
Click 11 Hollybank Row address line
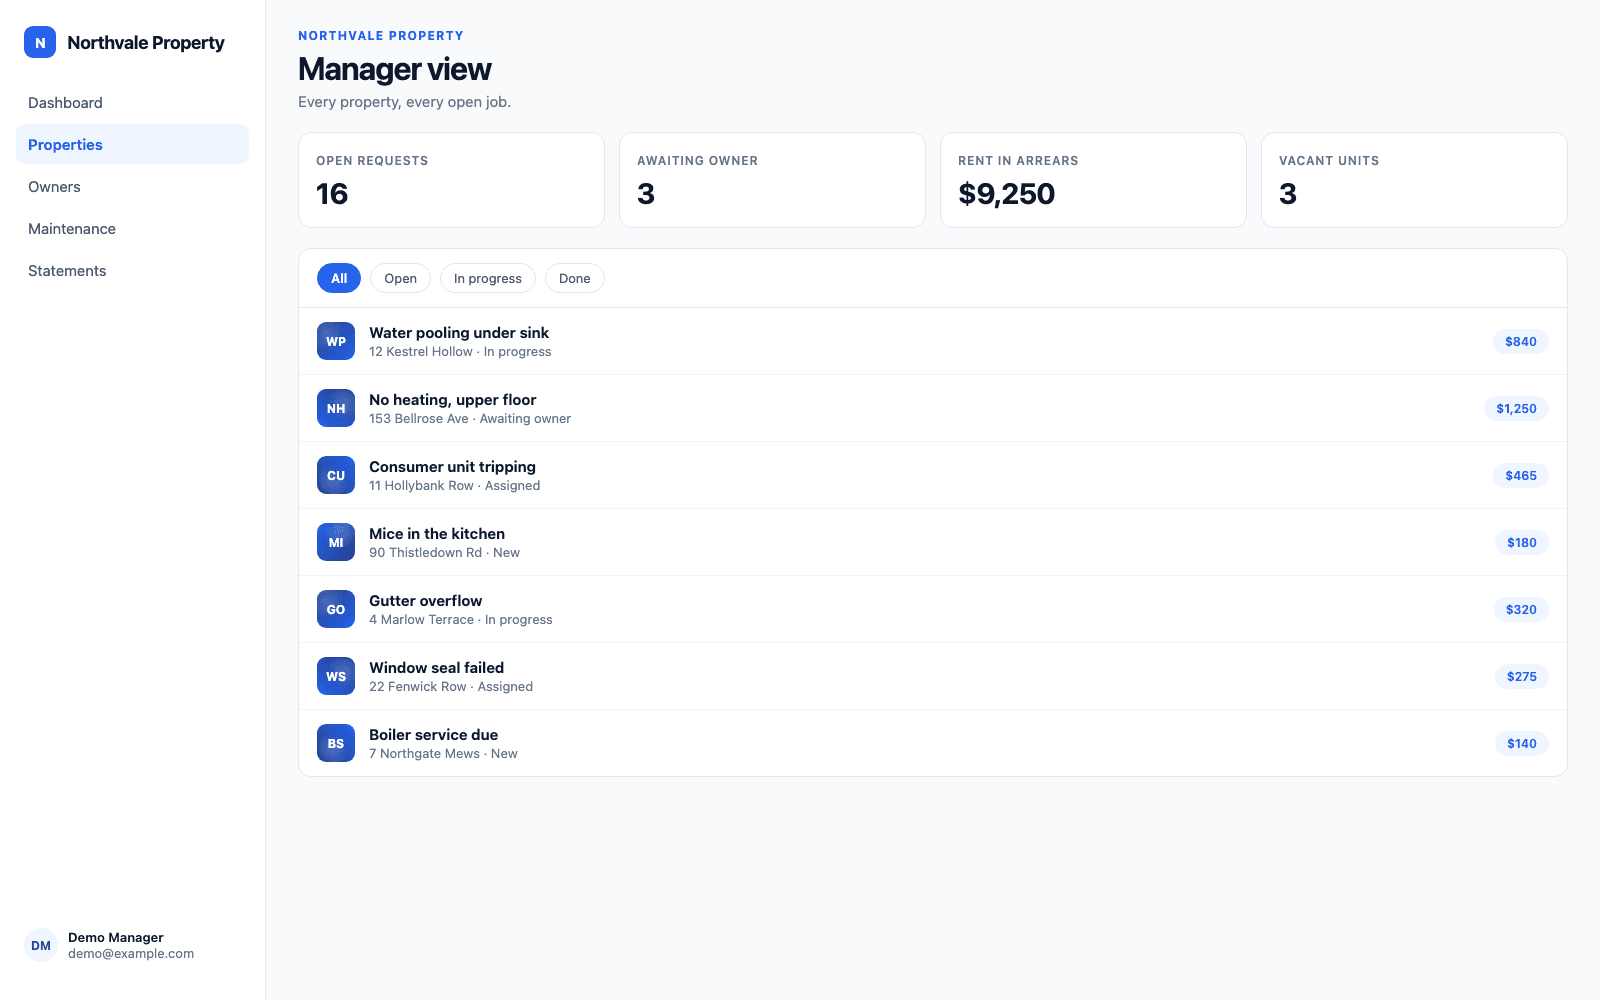(x=454, y=486)
